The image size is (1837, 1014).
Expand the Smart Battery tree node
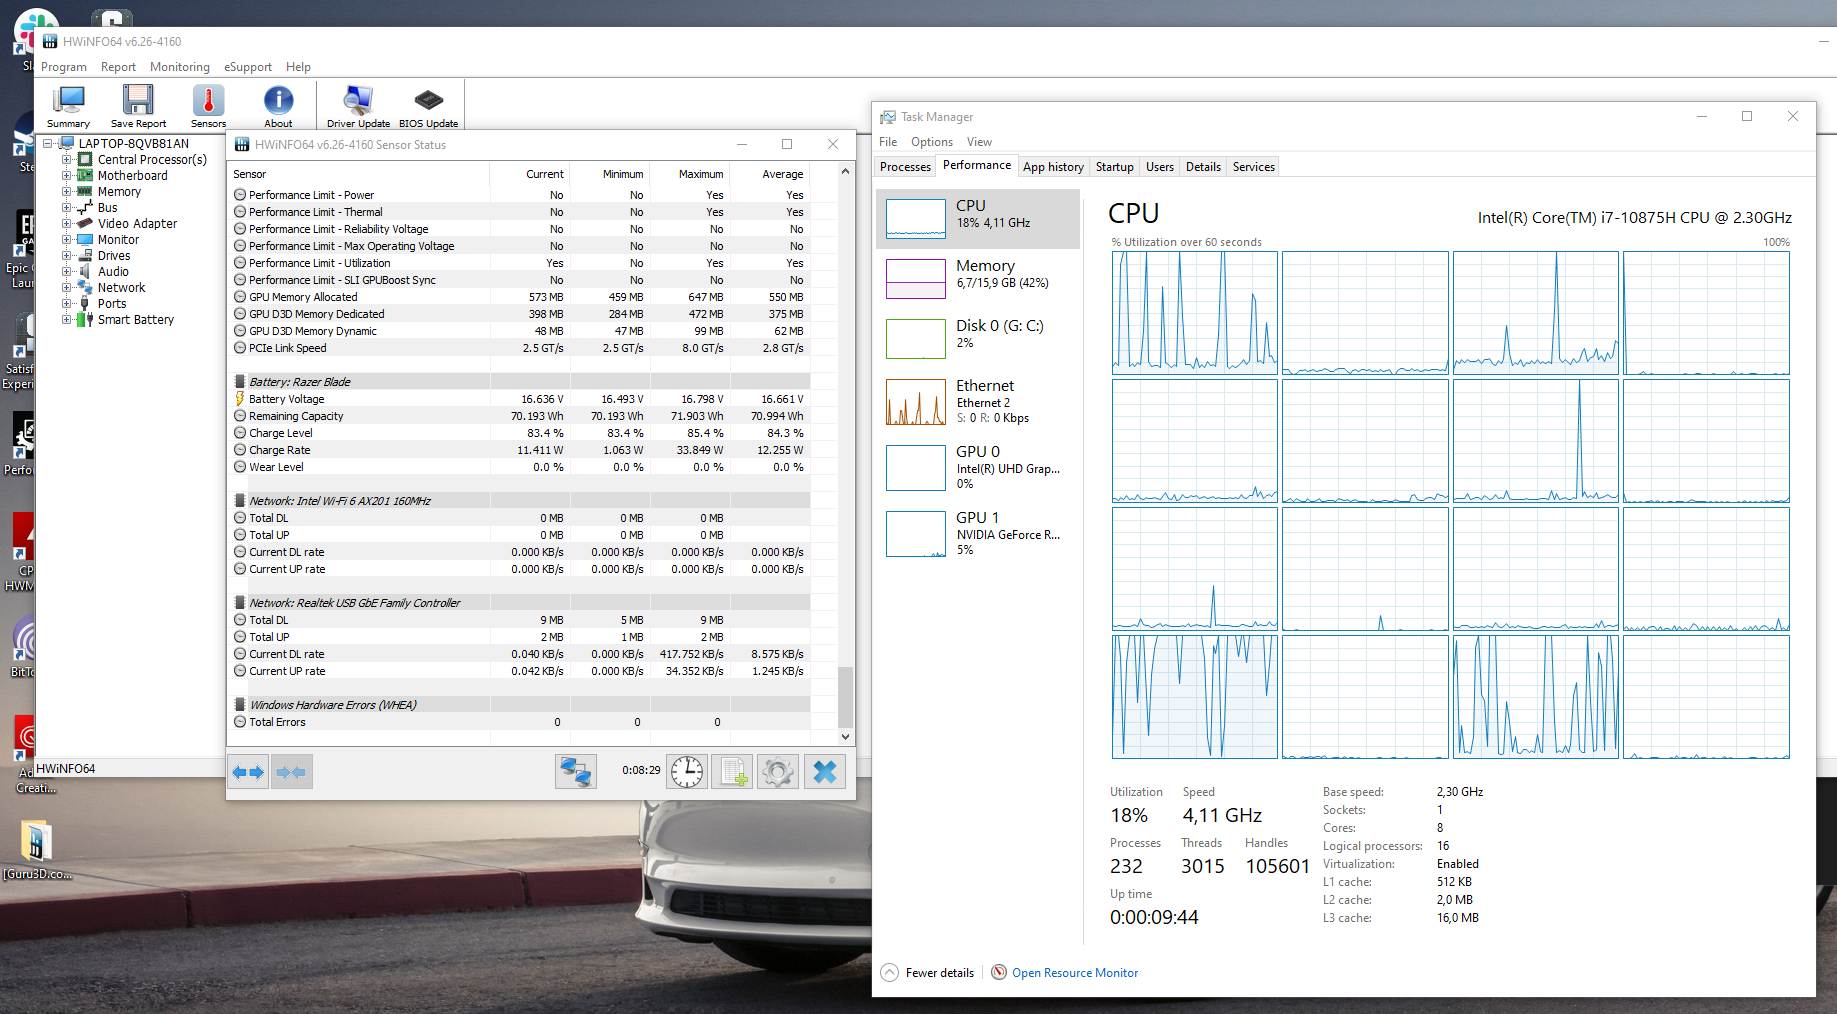tap(66, 319)
